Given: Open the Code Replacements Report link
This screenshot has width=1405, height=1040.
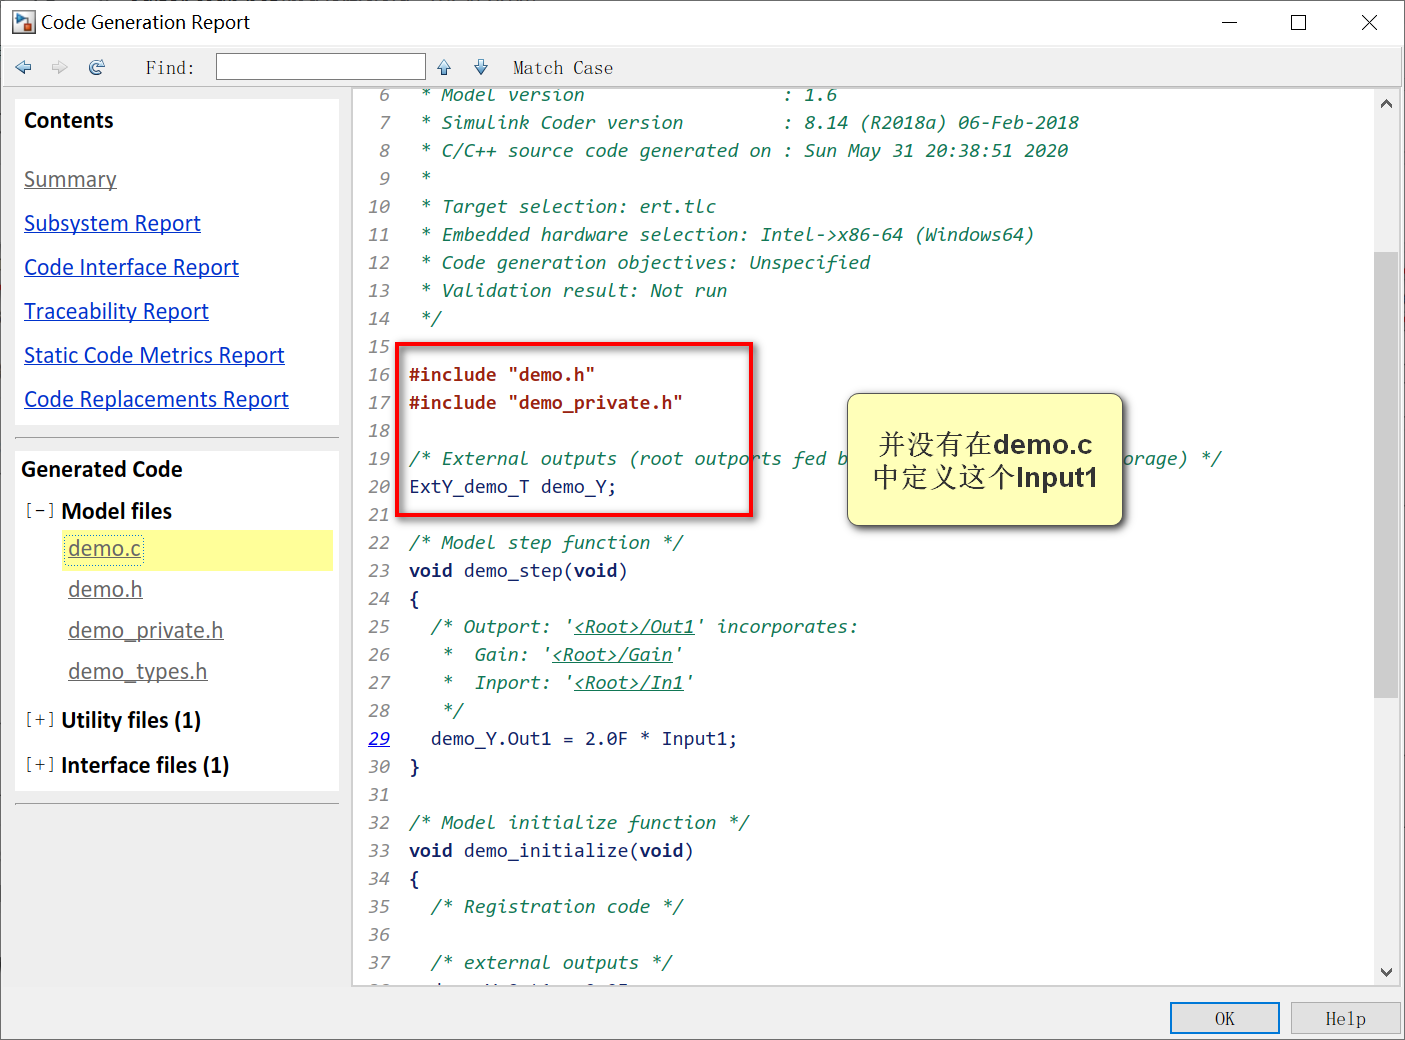Looking at the screenshot, I should click(156, 399).
